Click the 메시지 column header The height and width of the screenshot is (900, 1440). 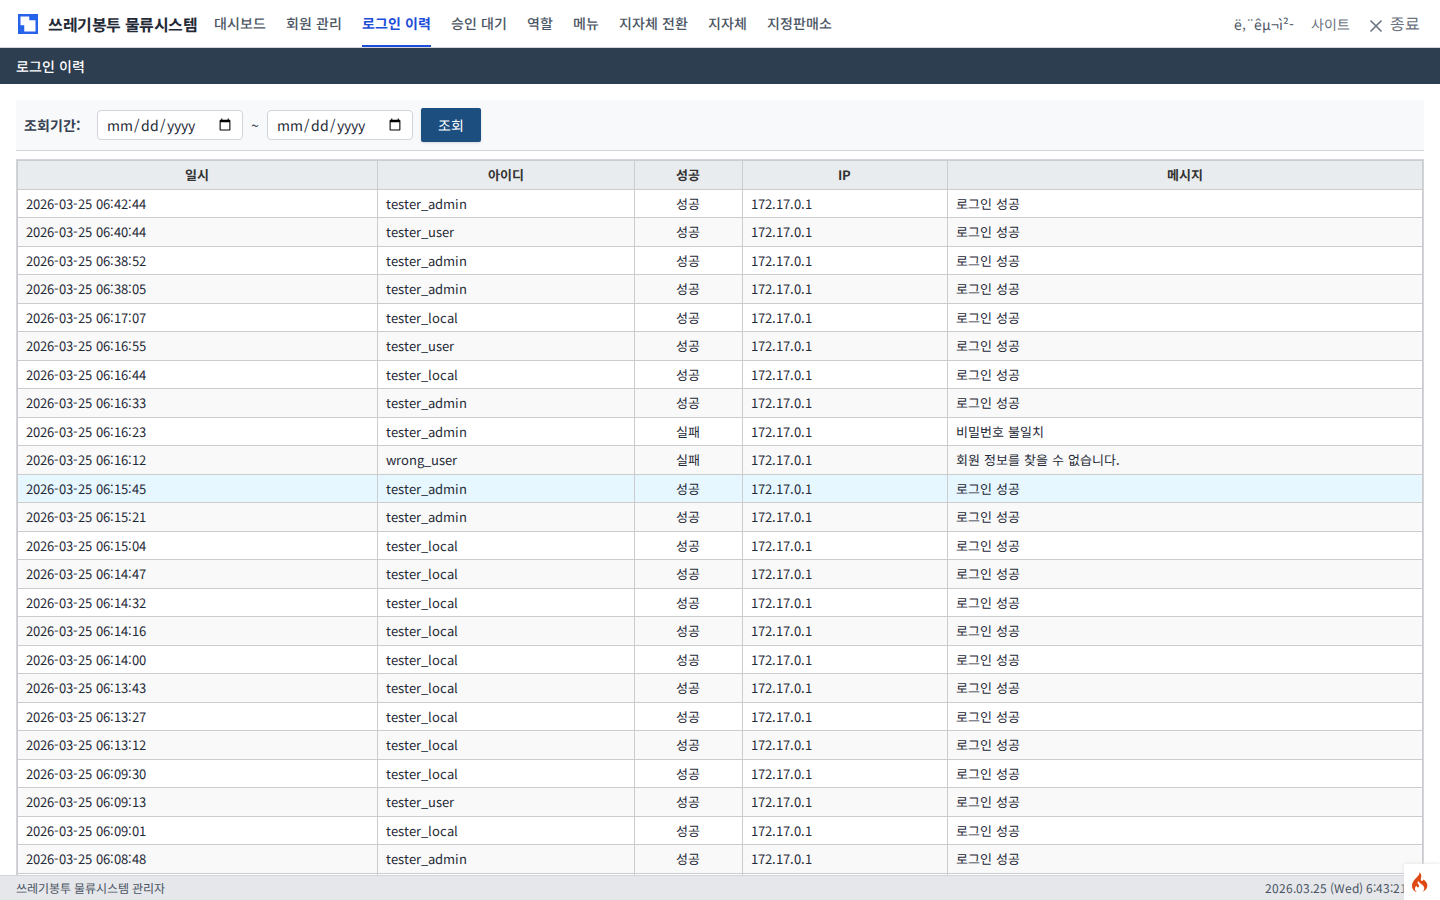tap(1184, 175)
